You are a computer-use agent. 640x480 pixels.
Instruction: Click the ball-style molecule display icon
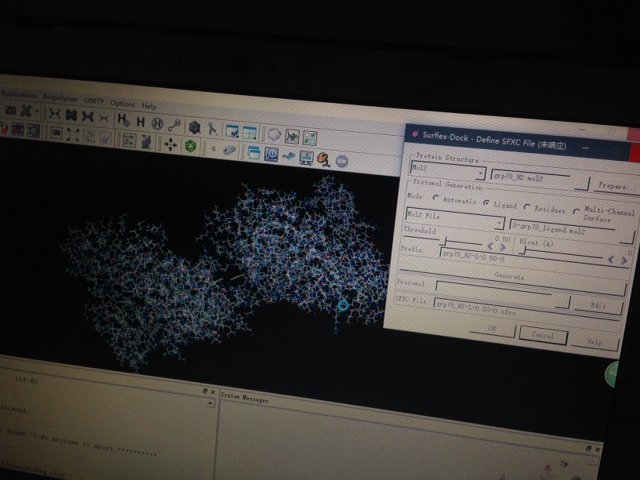pyautogui.click(x=71, y=115)
